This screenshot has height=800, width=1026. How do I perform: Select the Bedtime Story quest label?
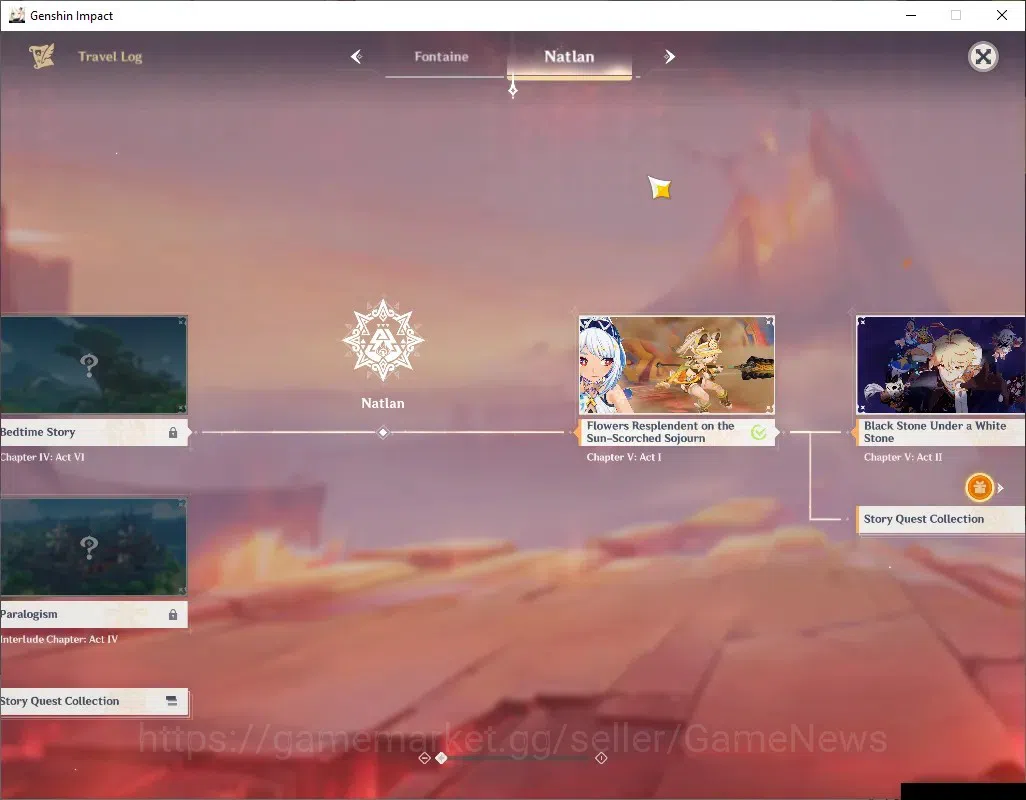tap(94, 432)
